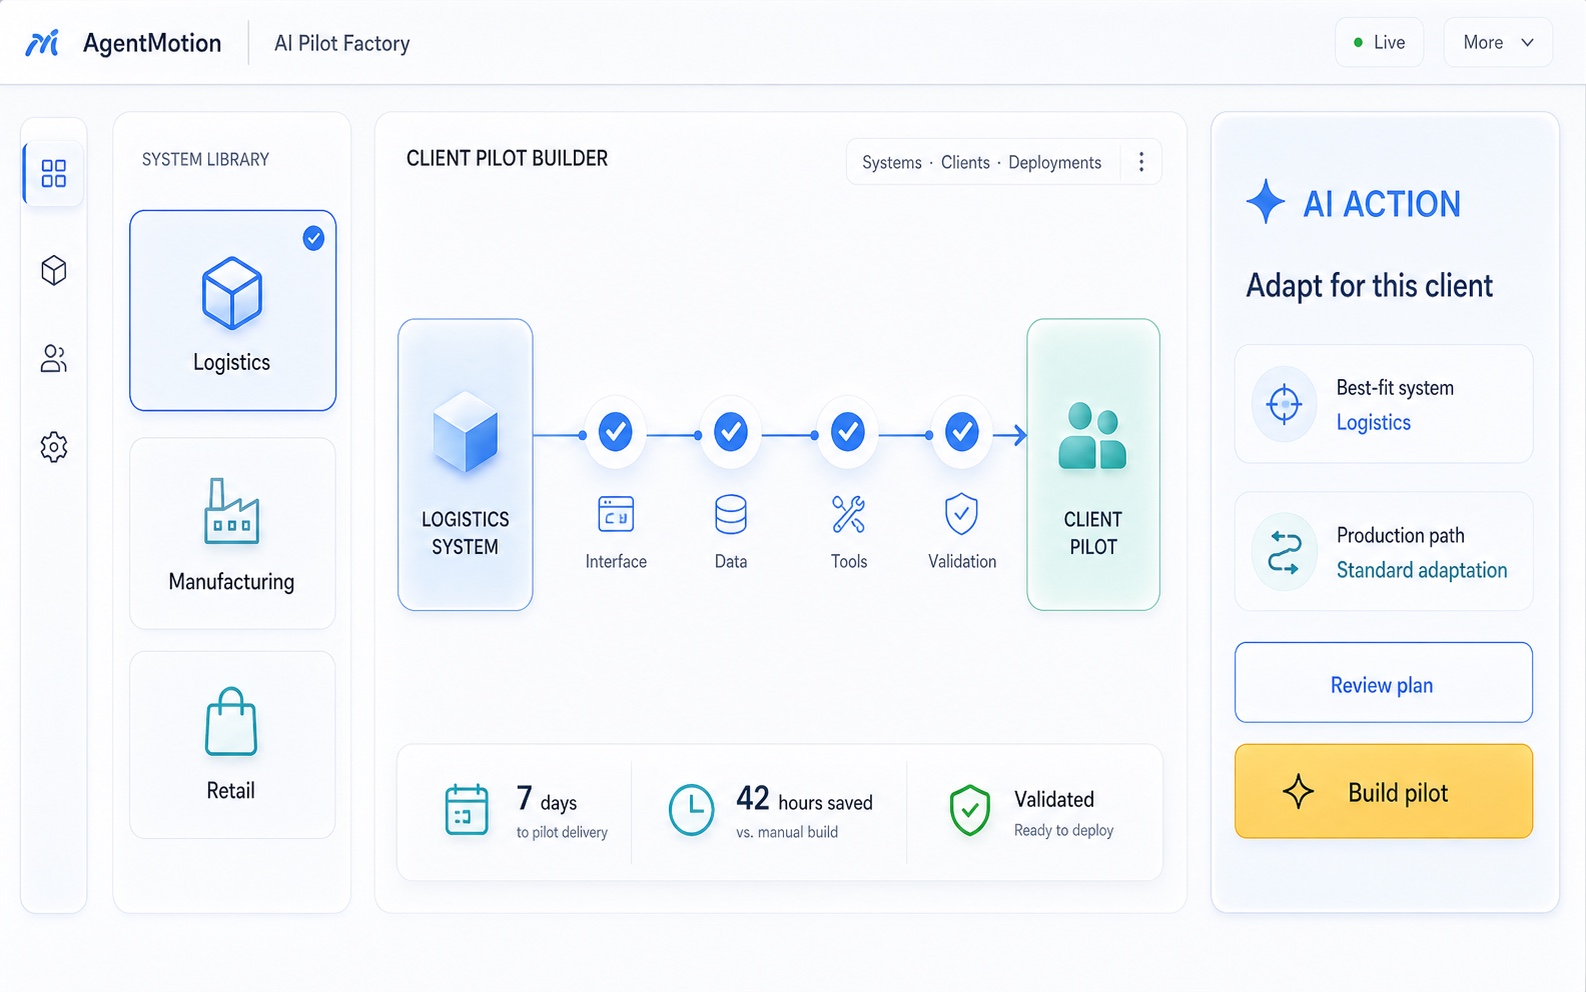Viewport: 1586px width, 992px height.
Task: Open the Logistics best-fit link
Action: point(1374,422)
